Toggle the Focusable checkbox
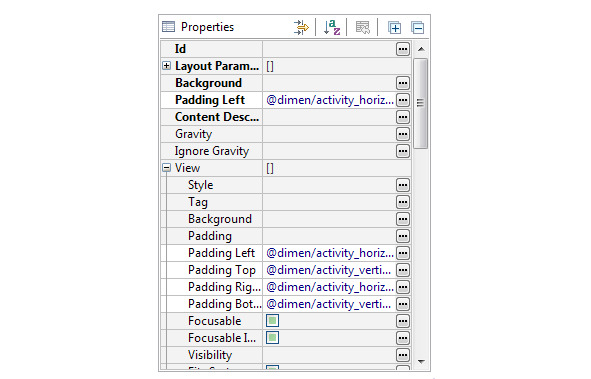This screenshot has height=379, width=591. point(273,321)
